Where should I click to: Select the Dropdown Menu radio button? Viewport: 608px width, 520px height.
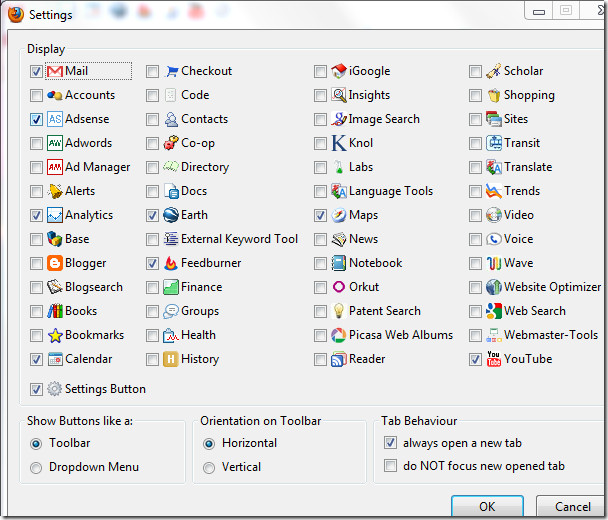coord(37,467)
